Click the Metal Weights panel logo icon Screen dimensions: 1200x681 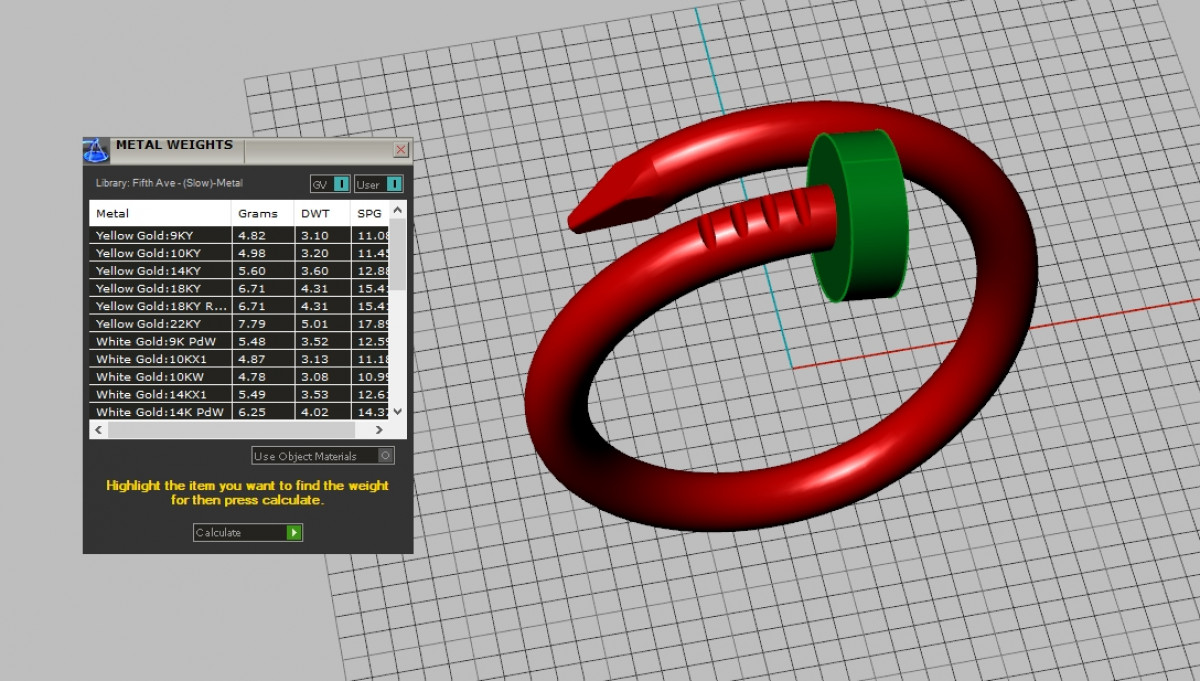pos(96,150)
